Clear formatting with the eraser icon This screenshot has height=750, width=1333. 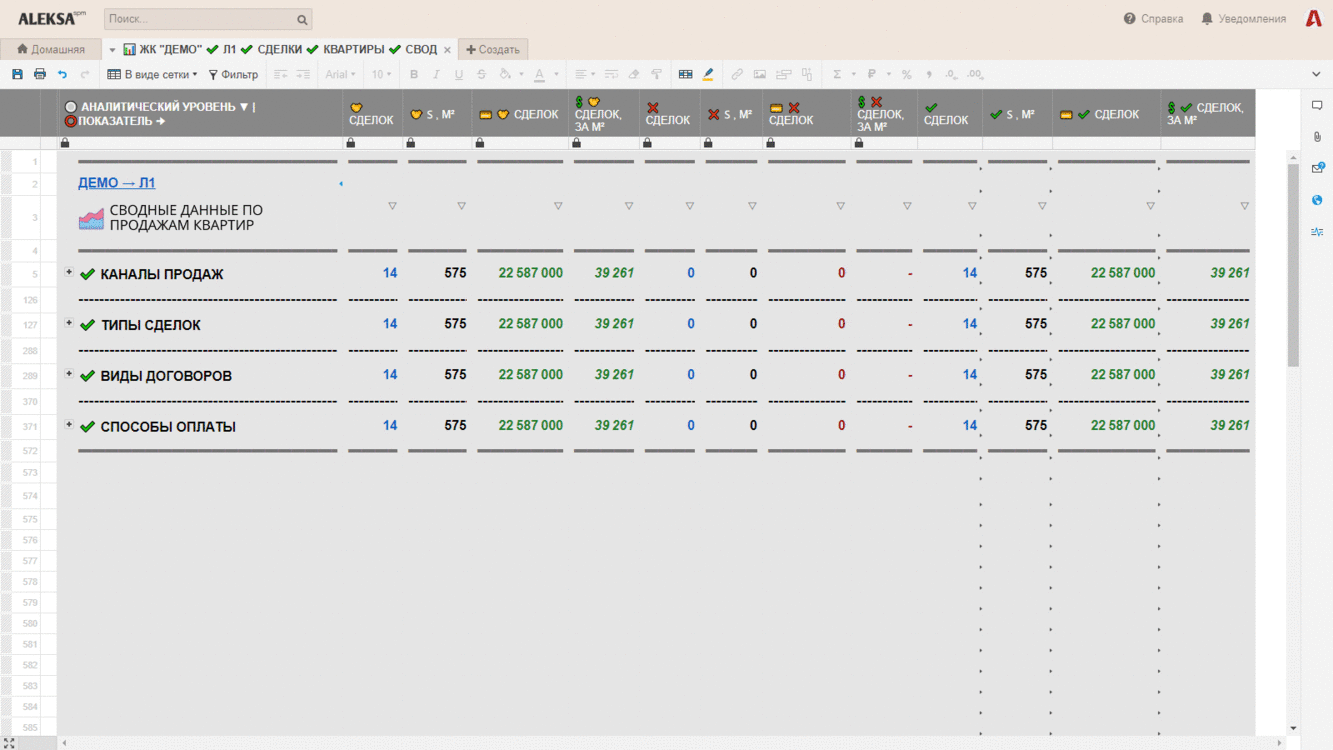pyautogui.click(x=634, y=74)
